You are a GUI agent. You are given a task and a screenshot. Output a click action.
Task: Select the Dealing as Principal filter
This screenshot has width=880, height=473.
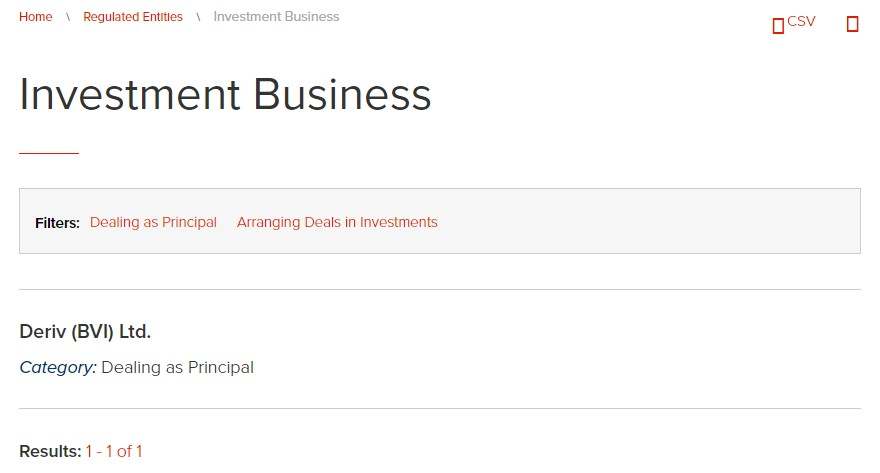tap(153, 222)
